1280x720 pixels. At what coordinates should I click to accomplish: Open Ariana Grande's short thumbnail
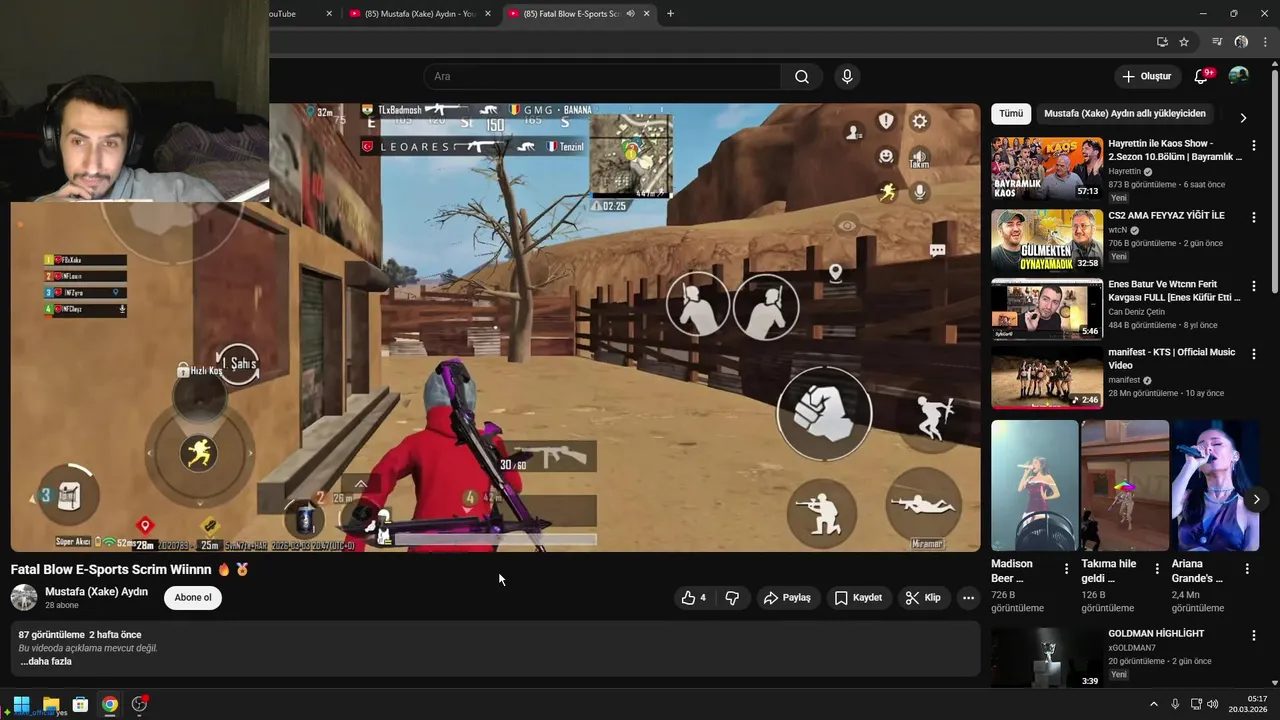pyautogui.click(x=1215, y=485)
